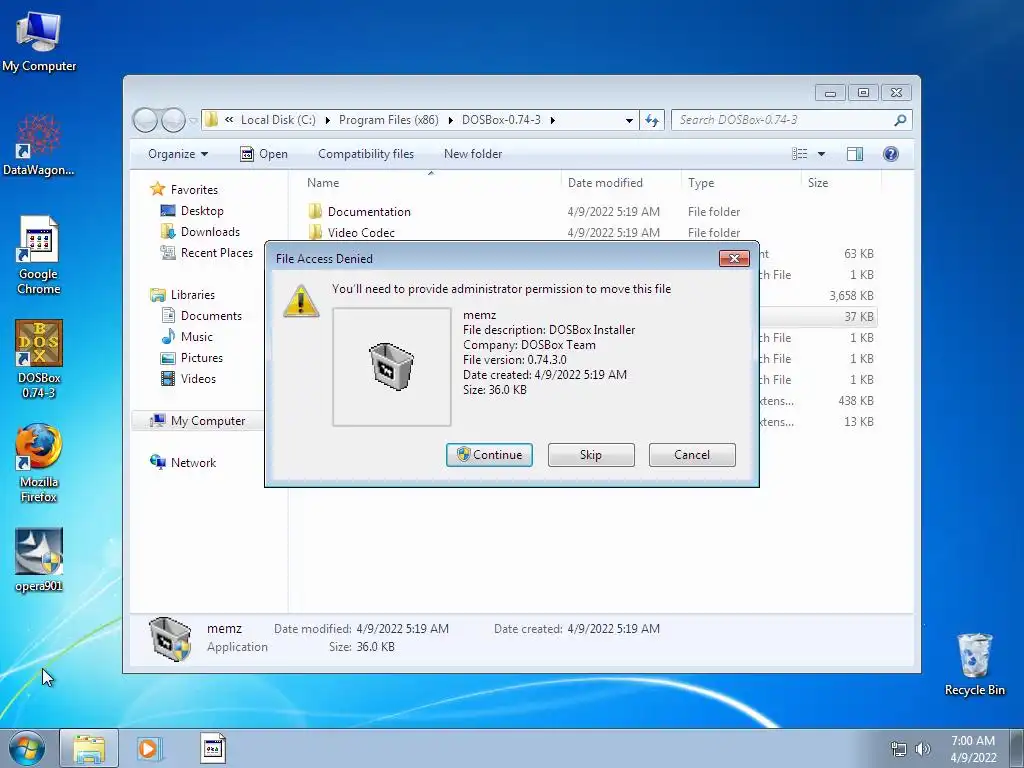Open the volume speaker tray icon
Viewport: 1024px width, 768px height.
[923, 749]
